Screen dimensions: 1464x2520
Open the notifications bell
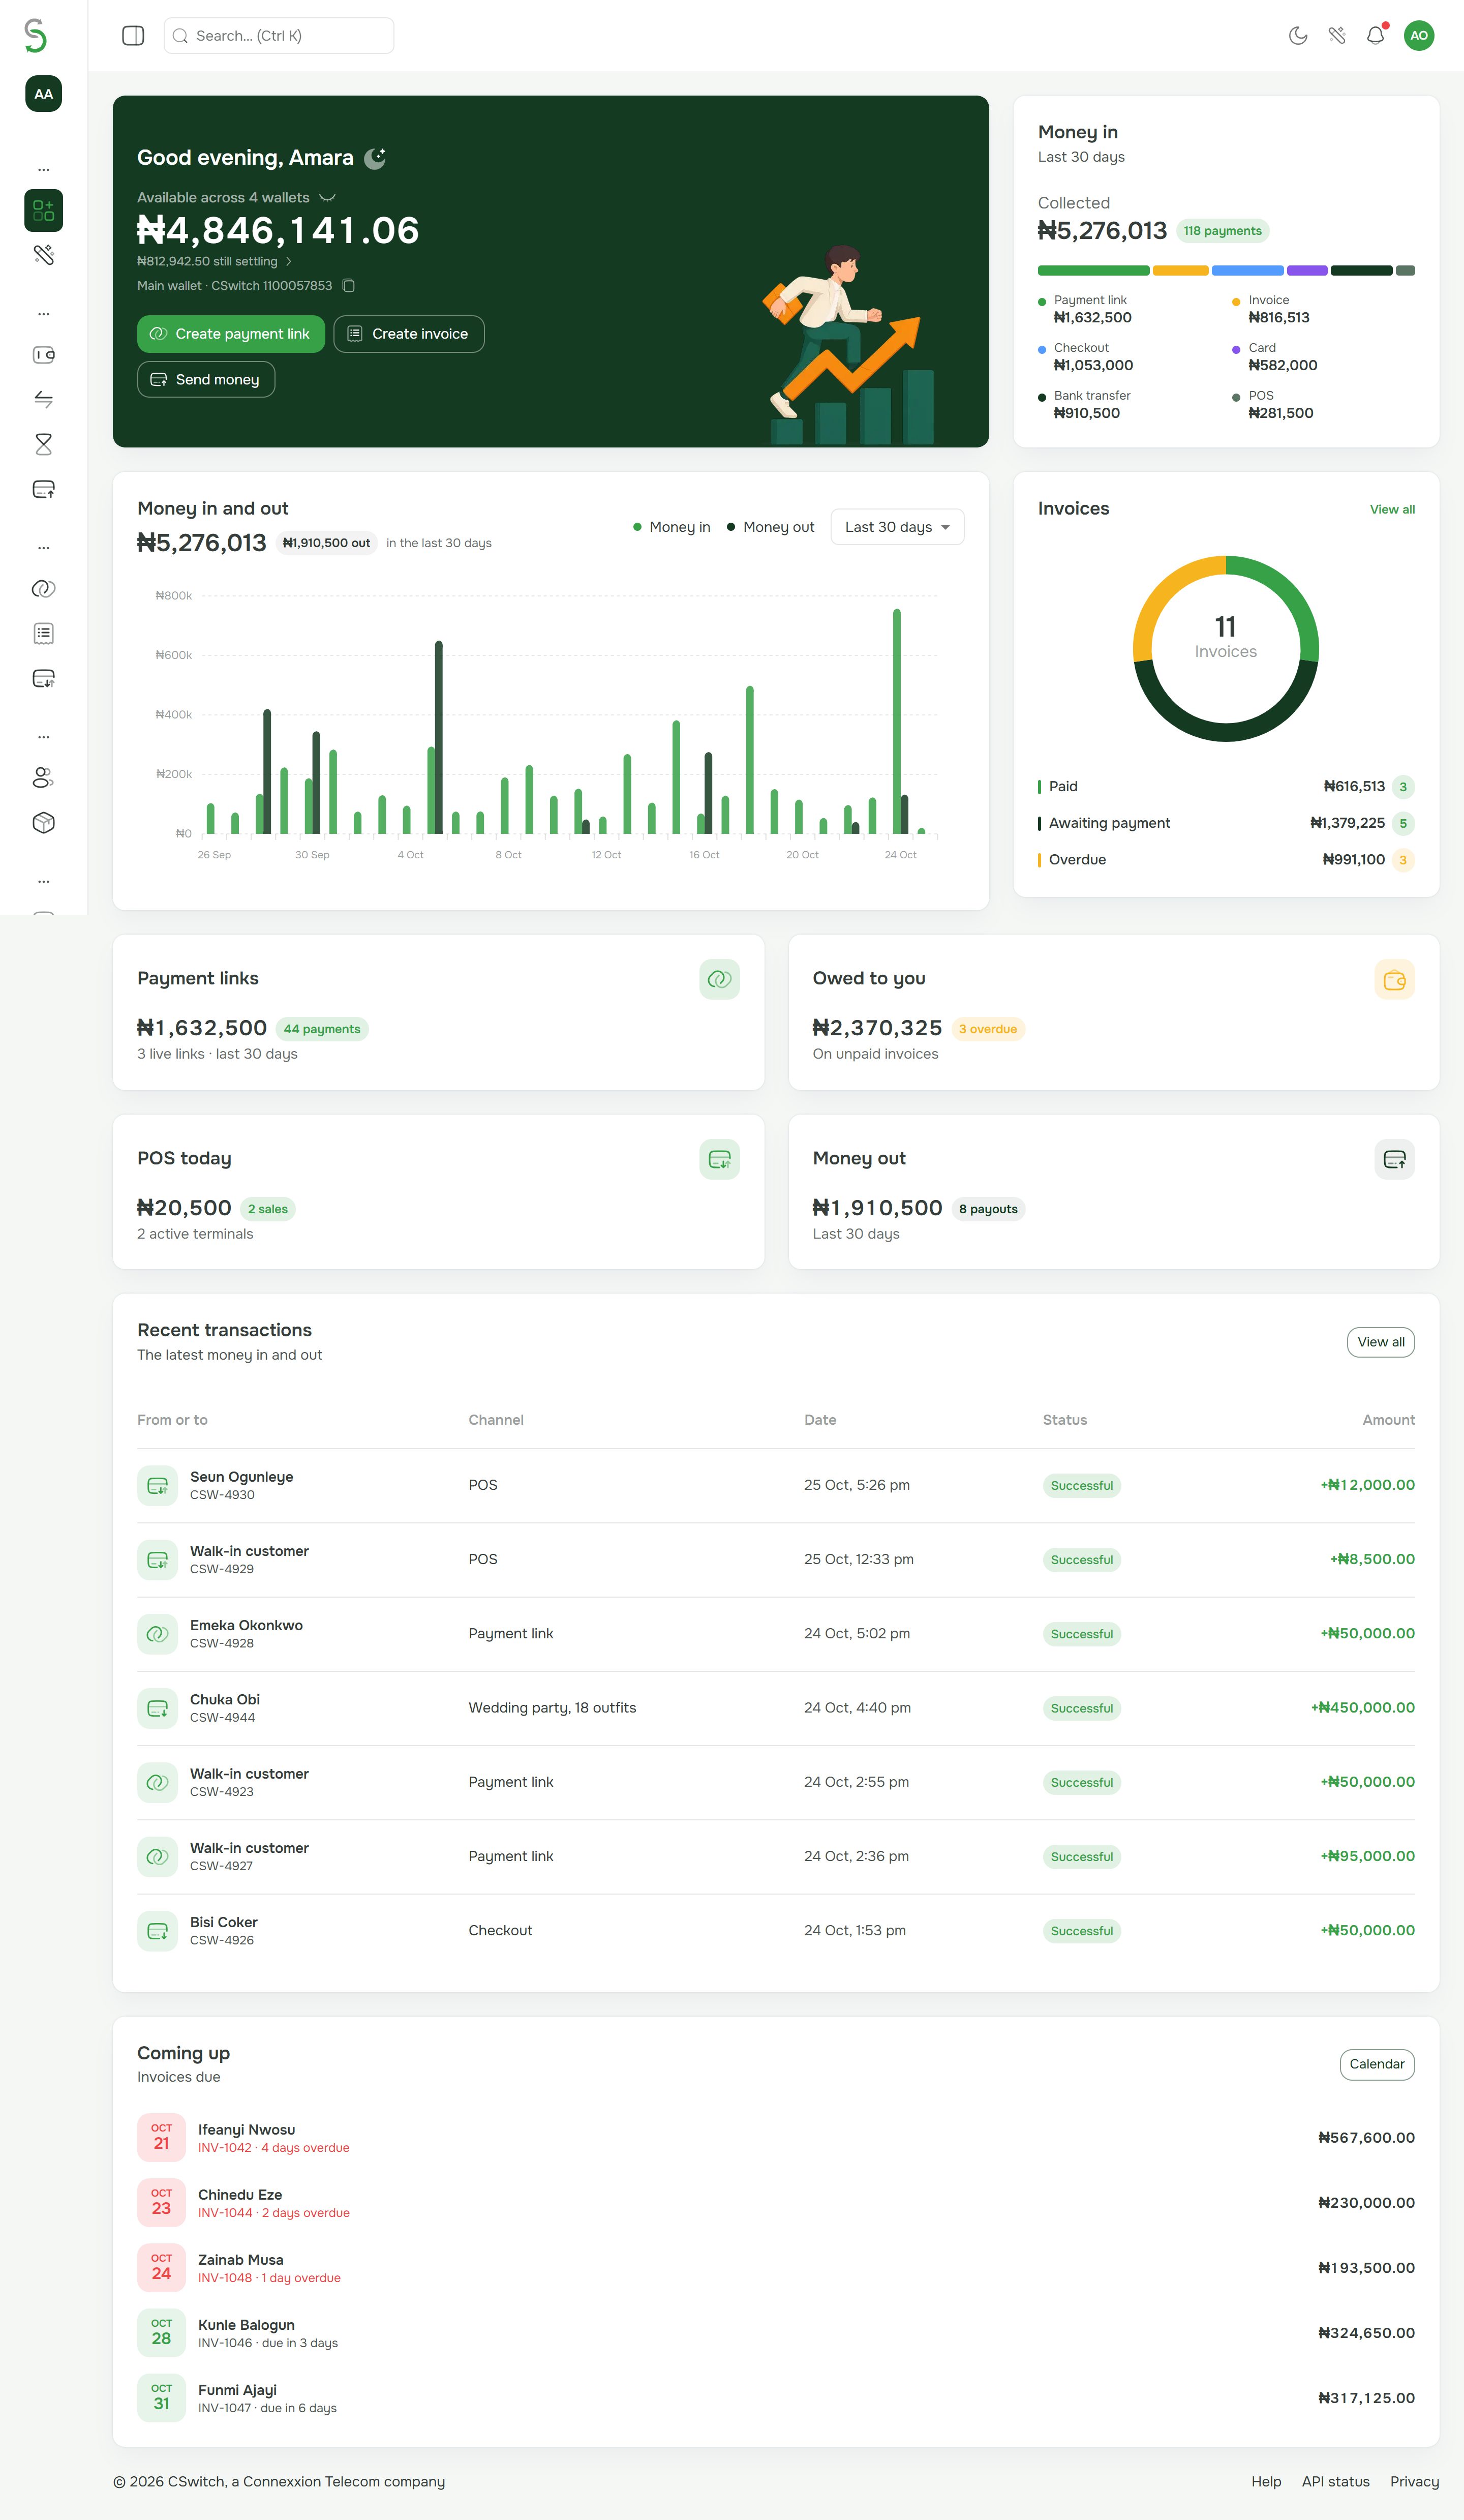1376,36
